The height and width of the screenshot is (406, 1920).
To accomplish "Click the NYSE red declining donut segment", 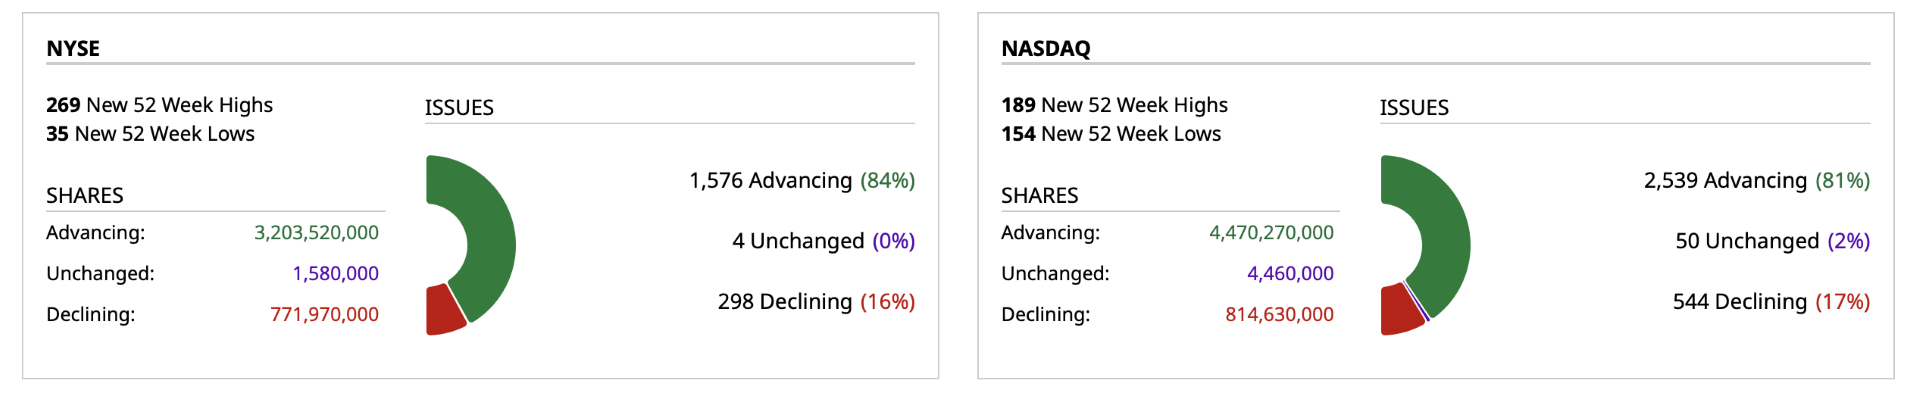I will (x=442, y=311).
